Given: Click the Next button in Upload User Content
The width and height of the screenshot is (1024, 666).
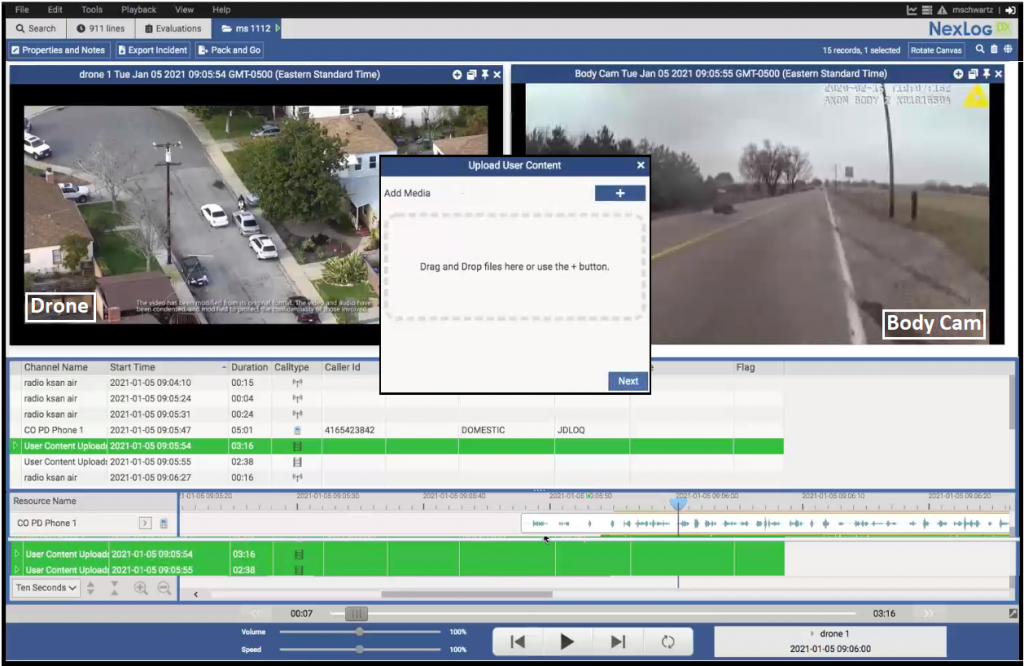Looking at the screenshot, I should pyautogui.click(x=628, y=381).
